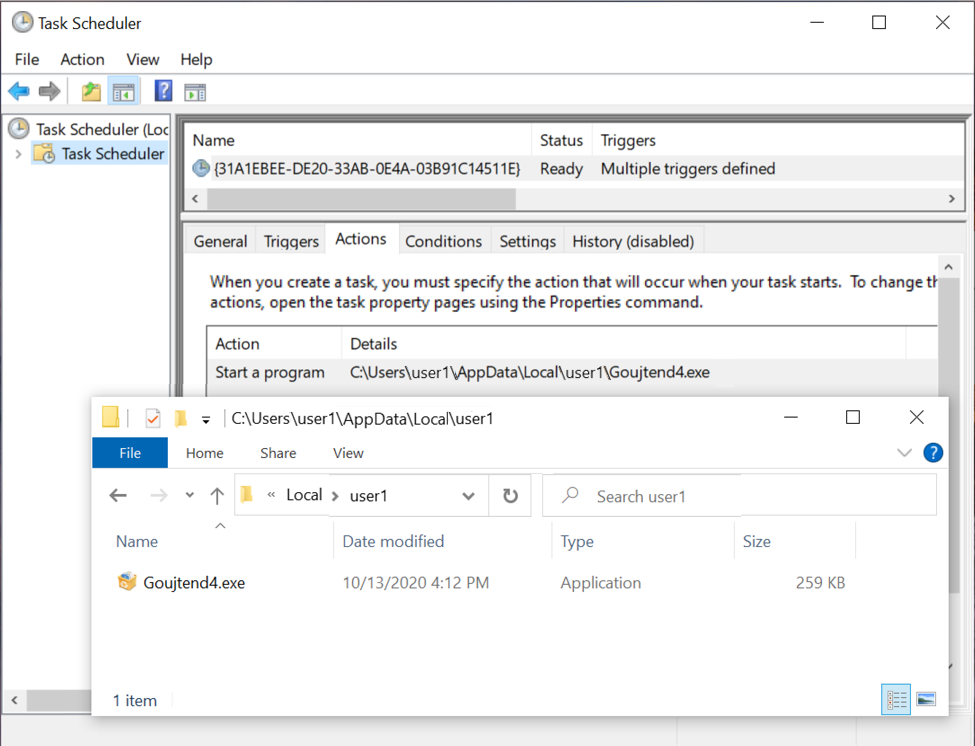
Task: Click the blue File ribbon button
Action: pos(130,453)
